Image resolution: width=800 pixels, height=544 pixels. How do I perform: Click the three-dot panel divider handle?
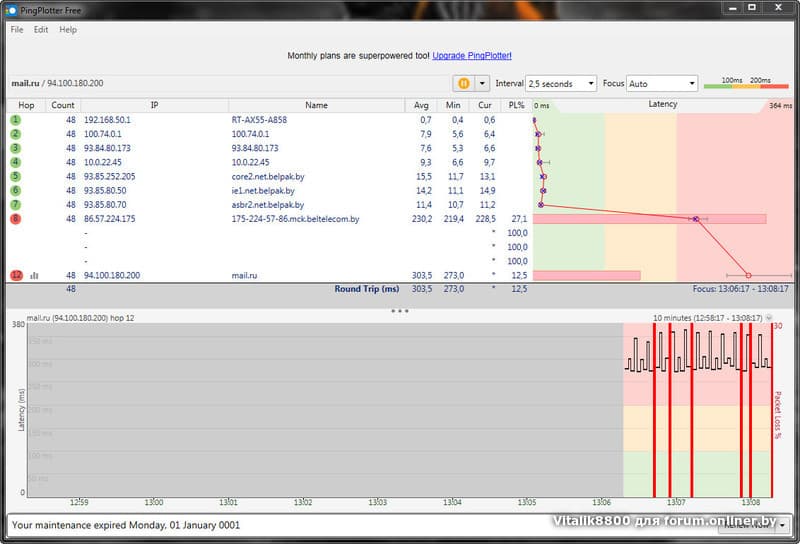(400, 311)
